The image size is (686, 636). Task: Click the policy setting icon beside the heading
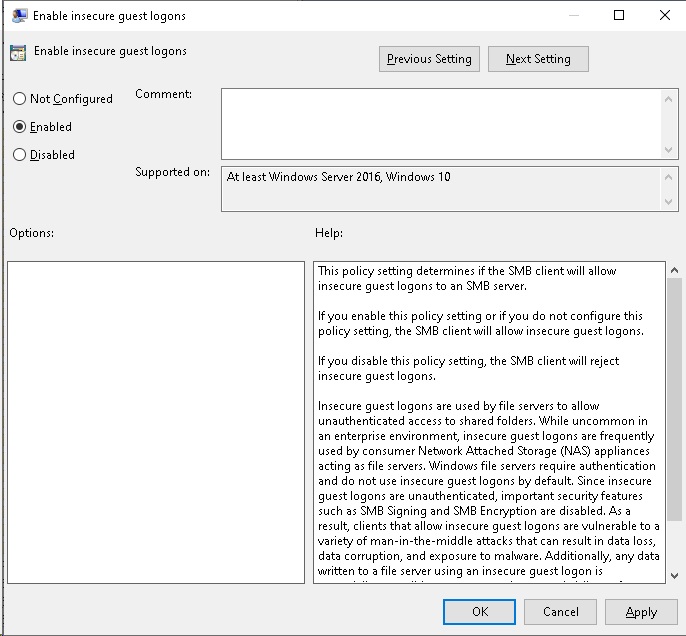click(x=18, y=53)
